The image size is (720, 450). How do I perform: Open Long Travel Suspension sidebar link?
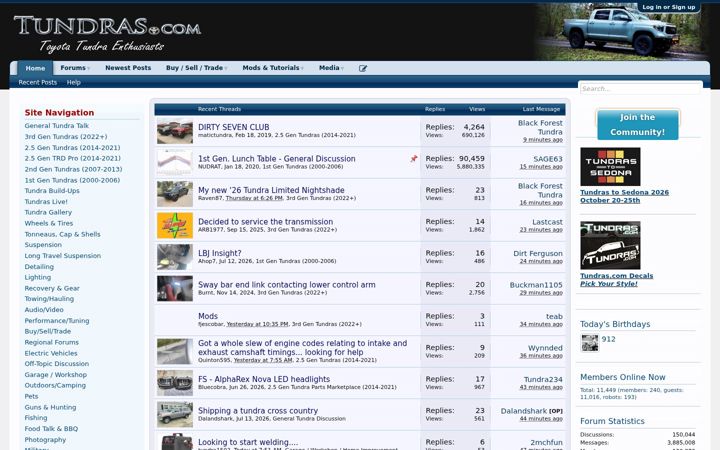[63, 256]
